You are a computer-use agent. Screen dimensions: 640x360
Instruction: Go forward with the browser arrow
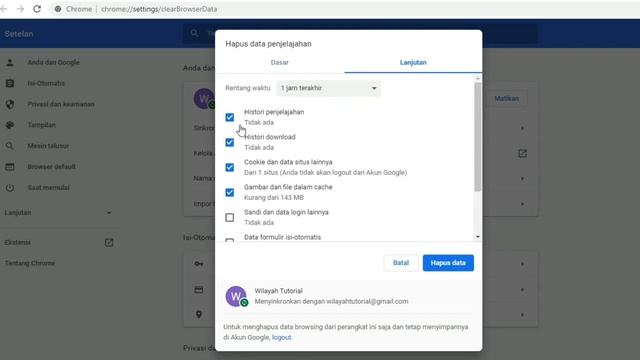[20, 9]
